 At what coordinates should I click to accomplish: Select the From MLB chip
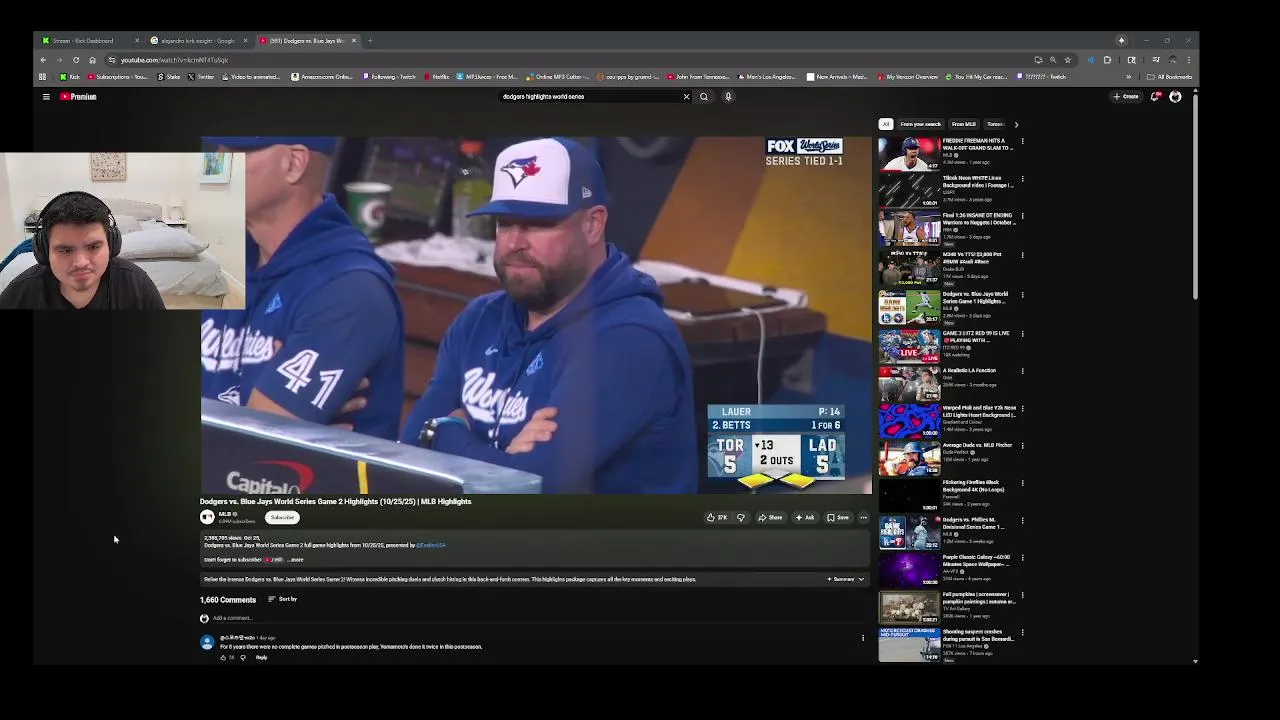(963, 124)
